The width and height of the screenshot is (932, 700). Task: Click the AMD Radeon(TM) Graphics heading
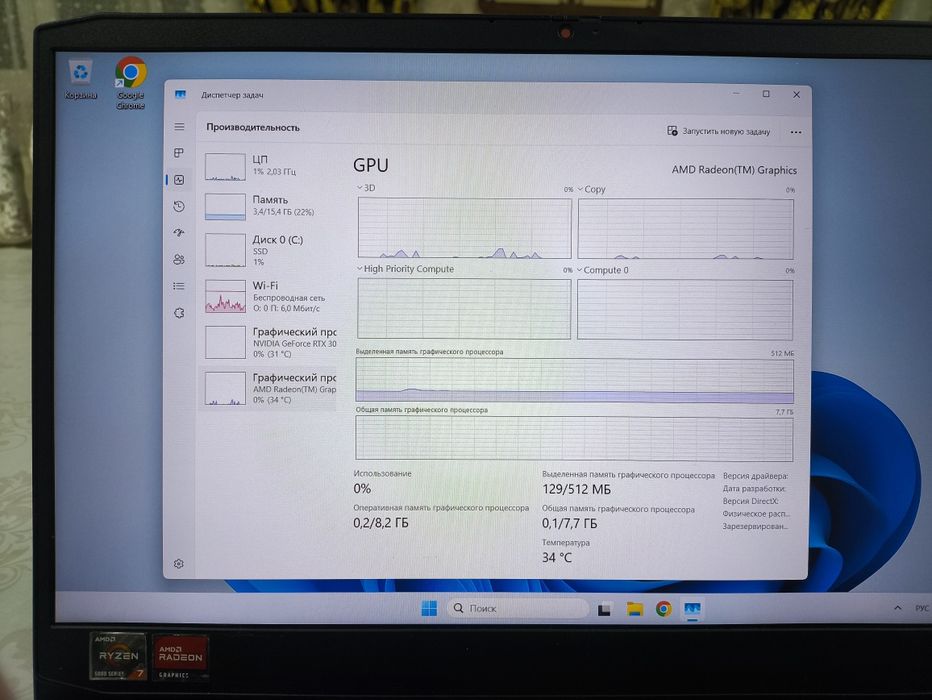click(734, 170)
